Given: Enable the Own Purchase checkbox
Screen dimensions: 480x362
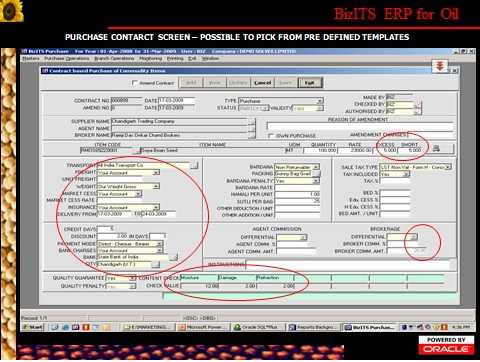Looking at the screenshot, I should 271,136.
